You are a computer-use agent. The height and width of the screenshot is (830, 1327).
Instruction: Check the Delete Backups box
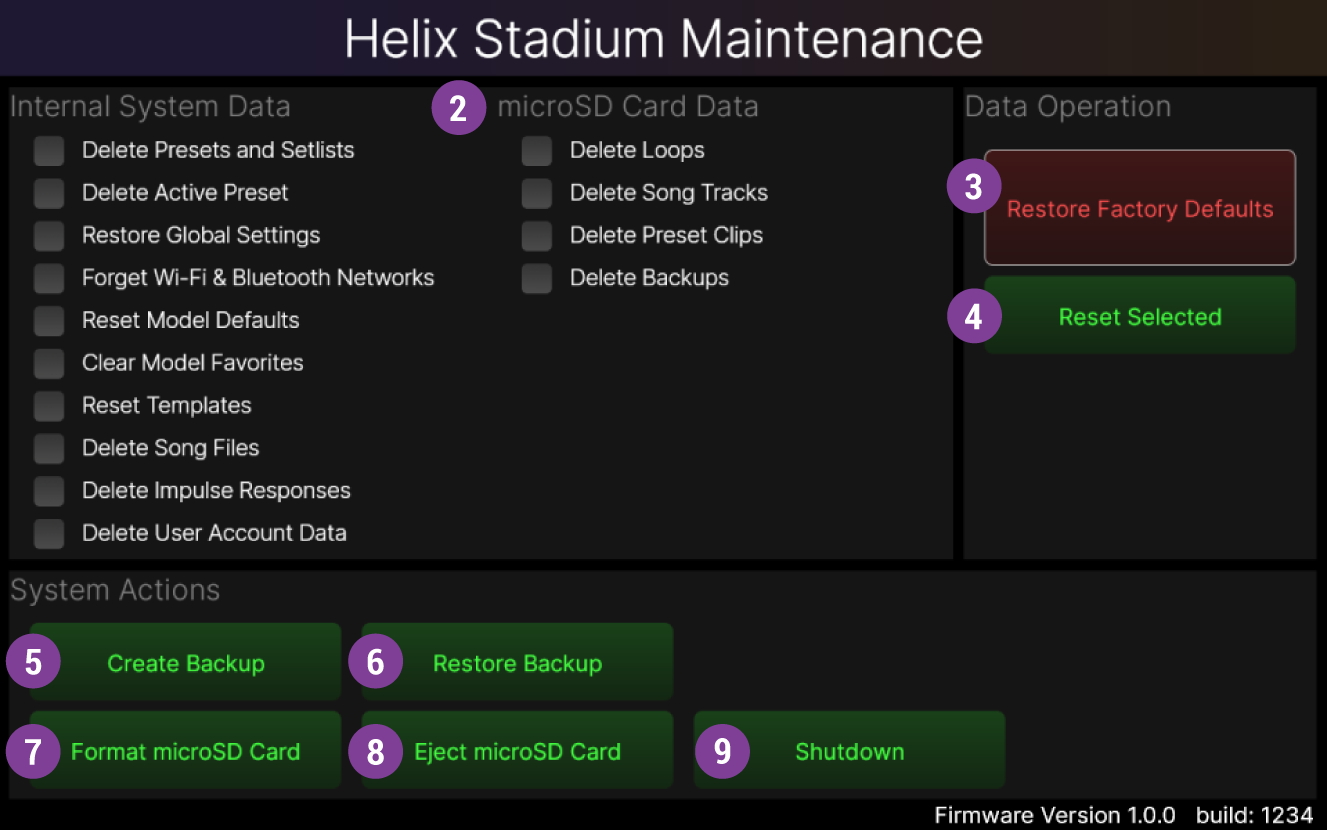pos(537,278)
